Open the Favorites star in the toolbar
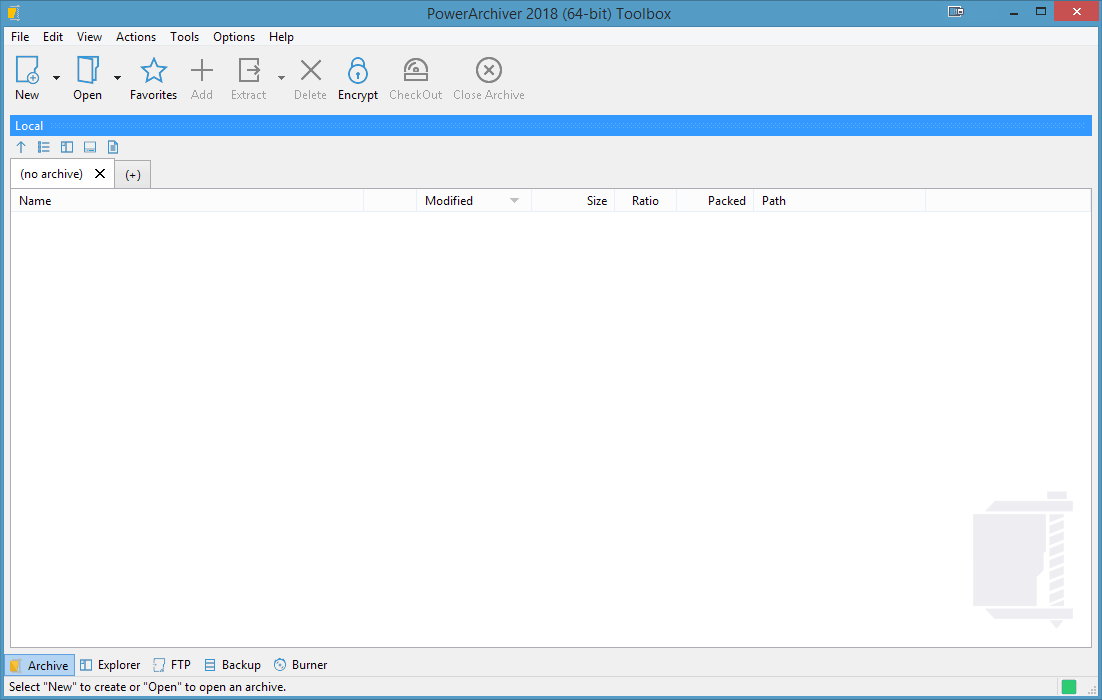1102x700 pixels. [153, 78]
